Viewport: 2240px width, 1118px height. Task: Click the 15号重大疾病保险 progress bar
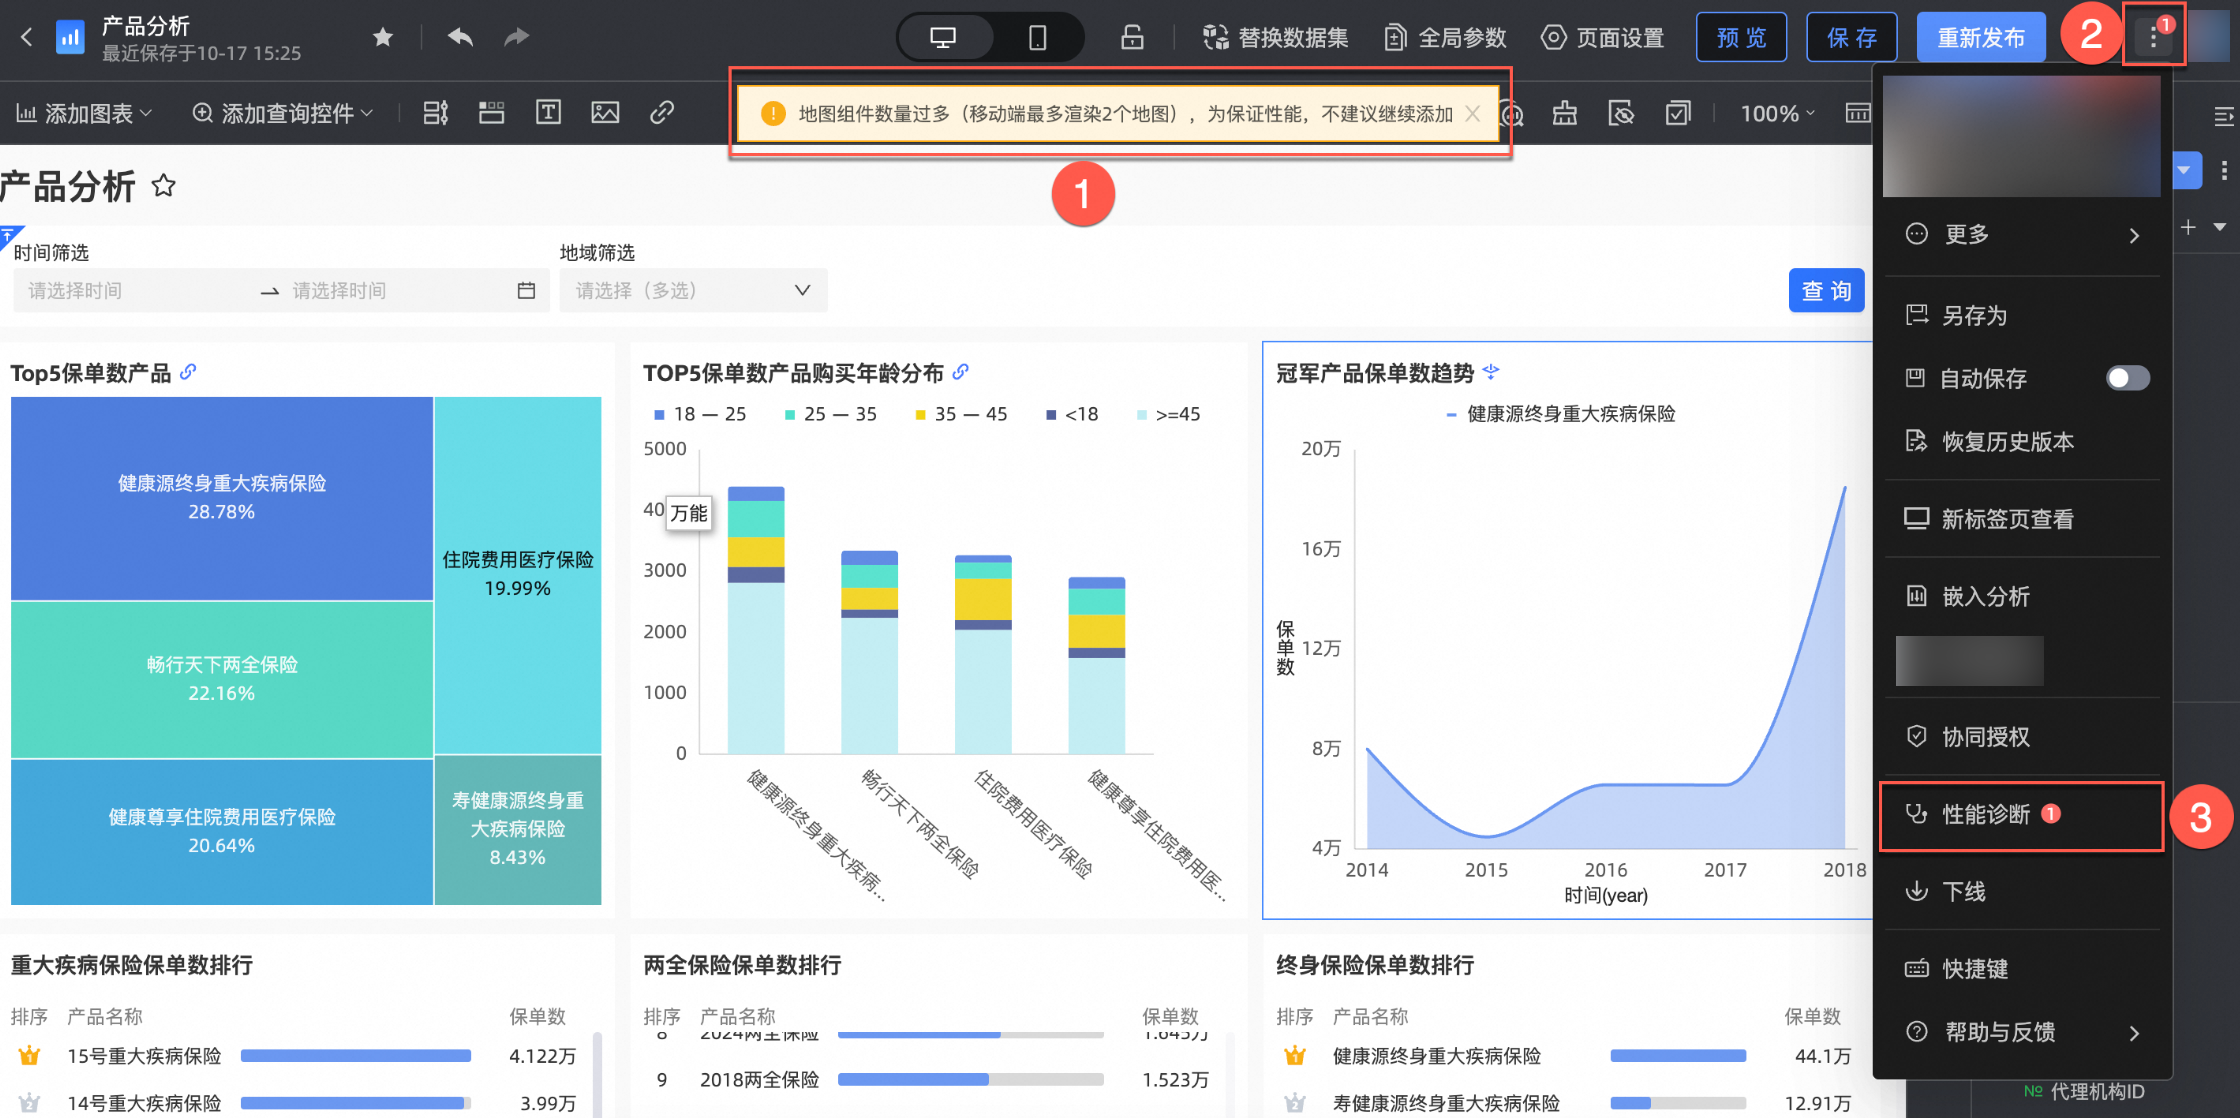(356, 1056)
